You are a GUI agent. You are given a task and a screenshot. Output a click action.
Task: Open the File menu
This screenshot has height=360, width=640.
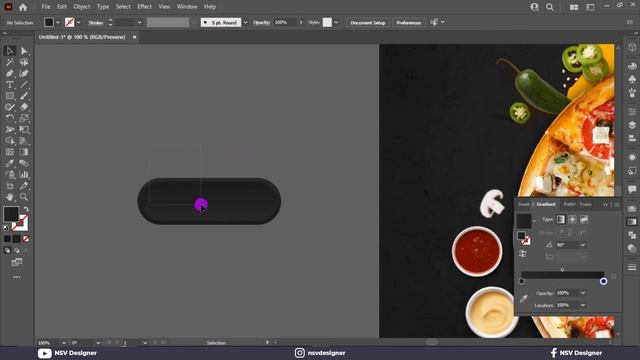coord(46,7)
